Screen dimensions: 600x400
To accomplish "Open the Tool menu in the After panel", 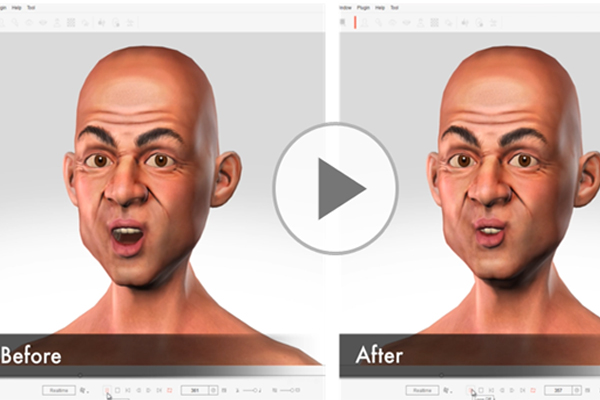I will pos(394,7).
